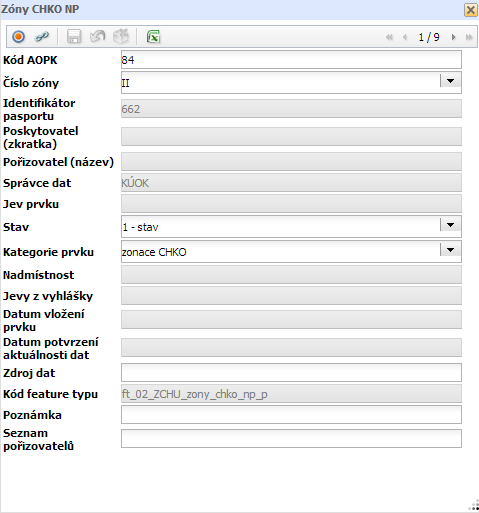This screenshot has width=479, height=513.
Task: Undo edits with the curved arrow icon
Action: point(97,36)
